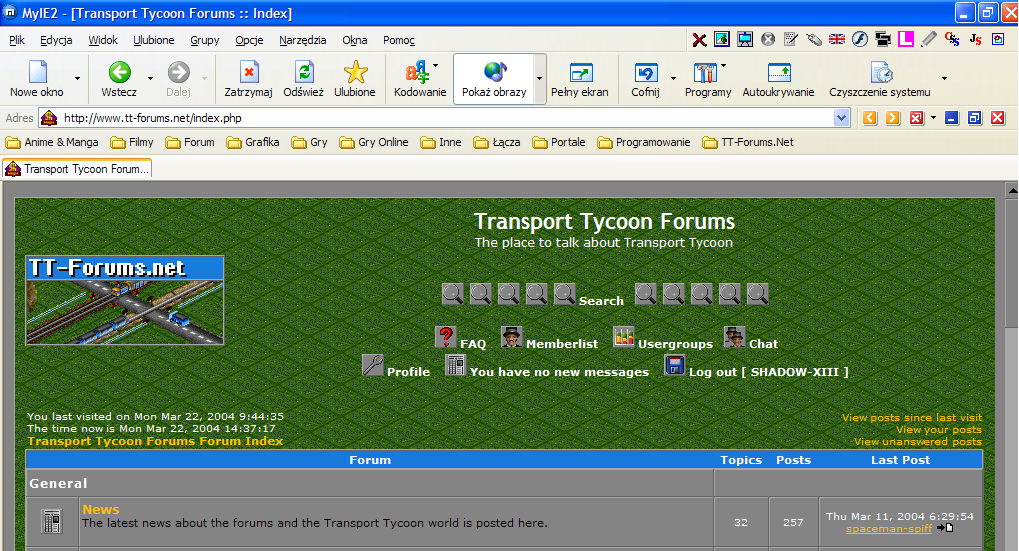Toggle the Flash icon in top toolbar

[860, 40]
